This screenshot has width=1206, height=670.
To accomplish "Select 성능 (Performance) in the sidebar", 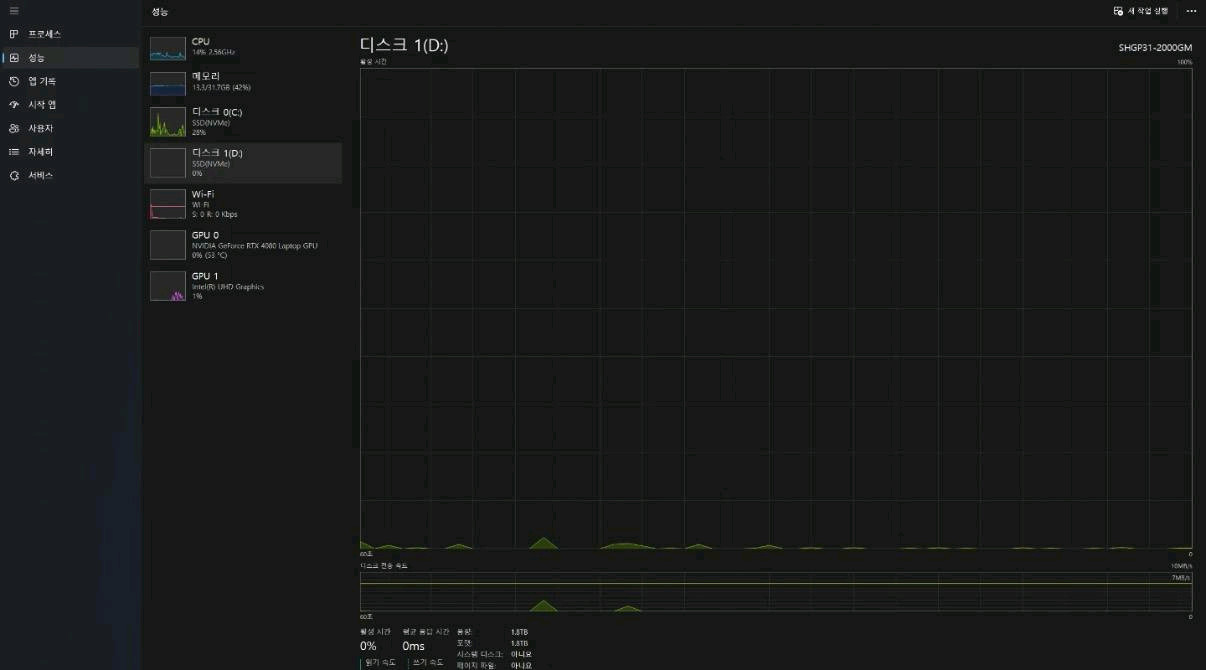I will pos(40,57).
